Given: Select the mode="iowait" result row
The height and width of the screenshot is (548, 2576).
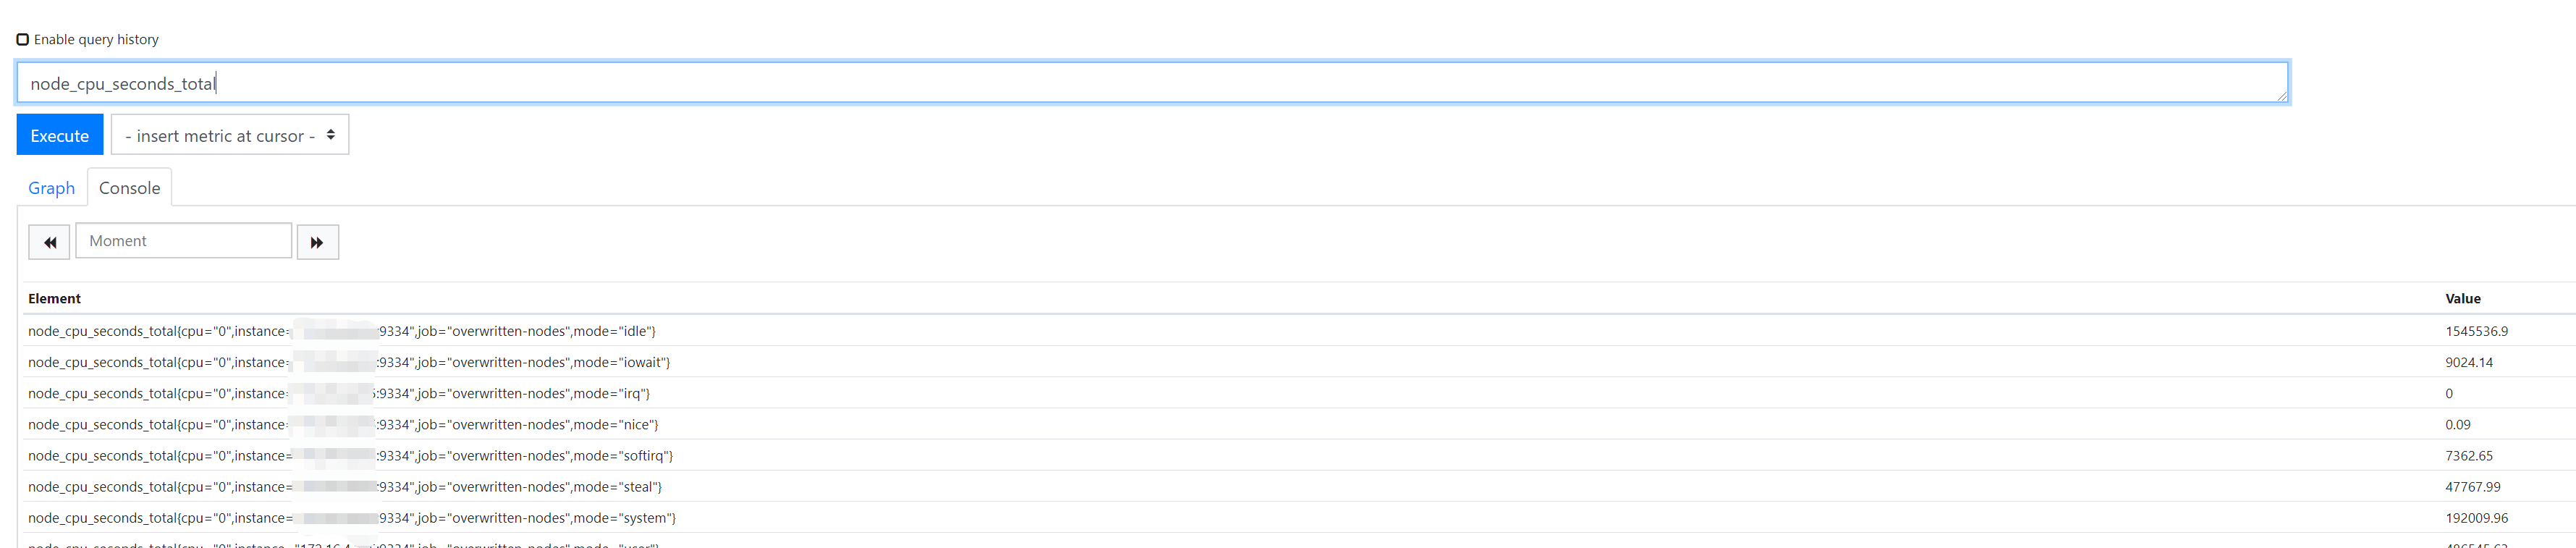Looking at the screenshot, I should click(x=349, y=362).
